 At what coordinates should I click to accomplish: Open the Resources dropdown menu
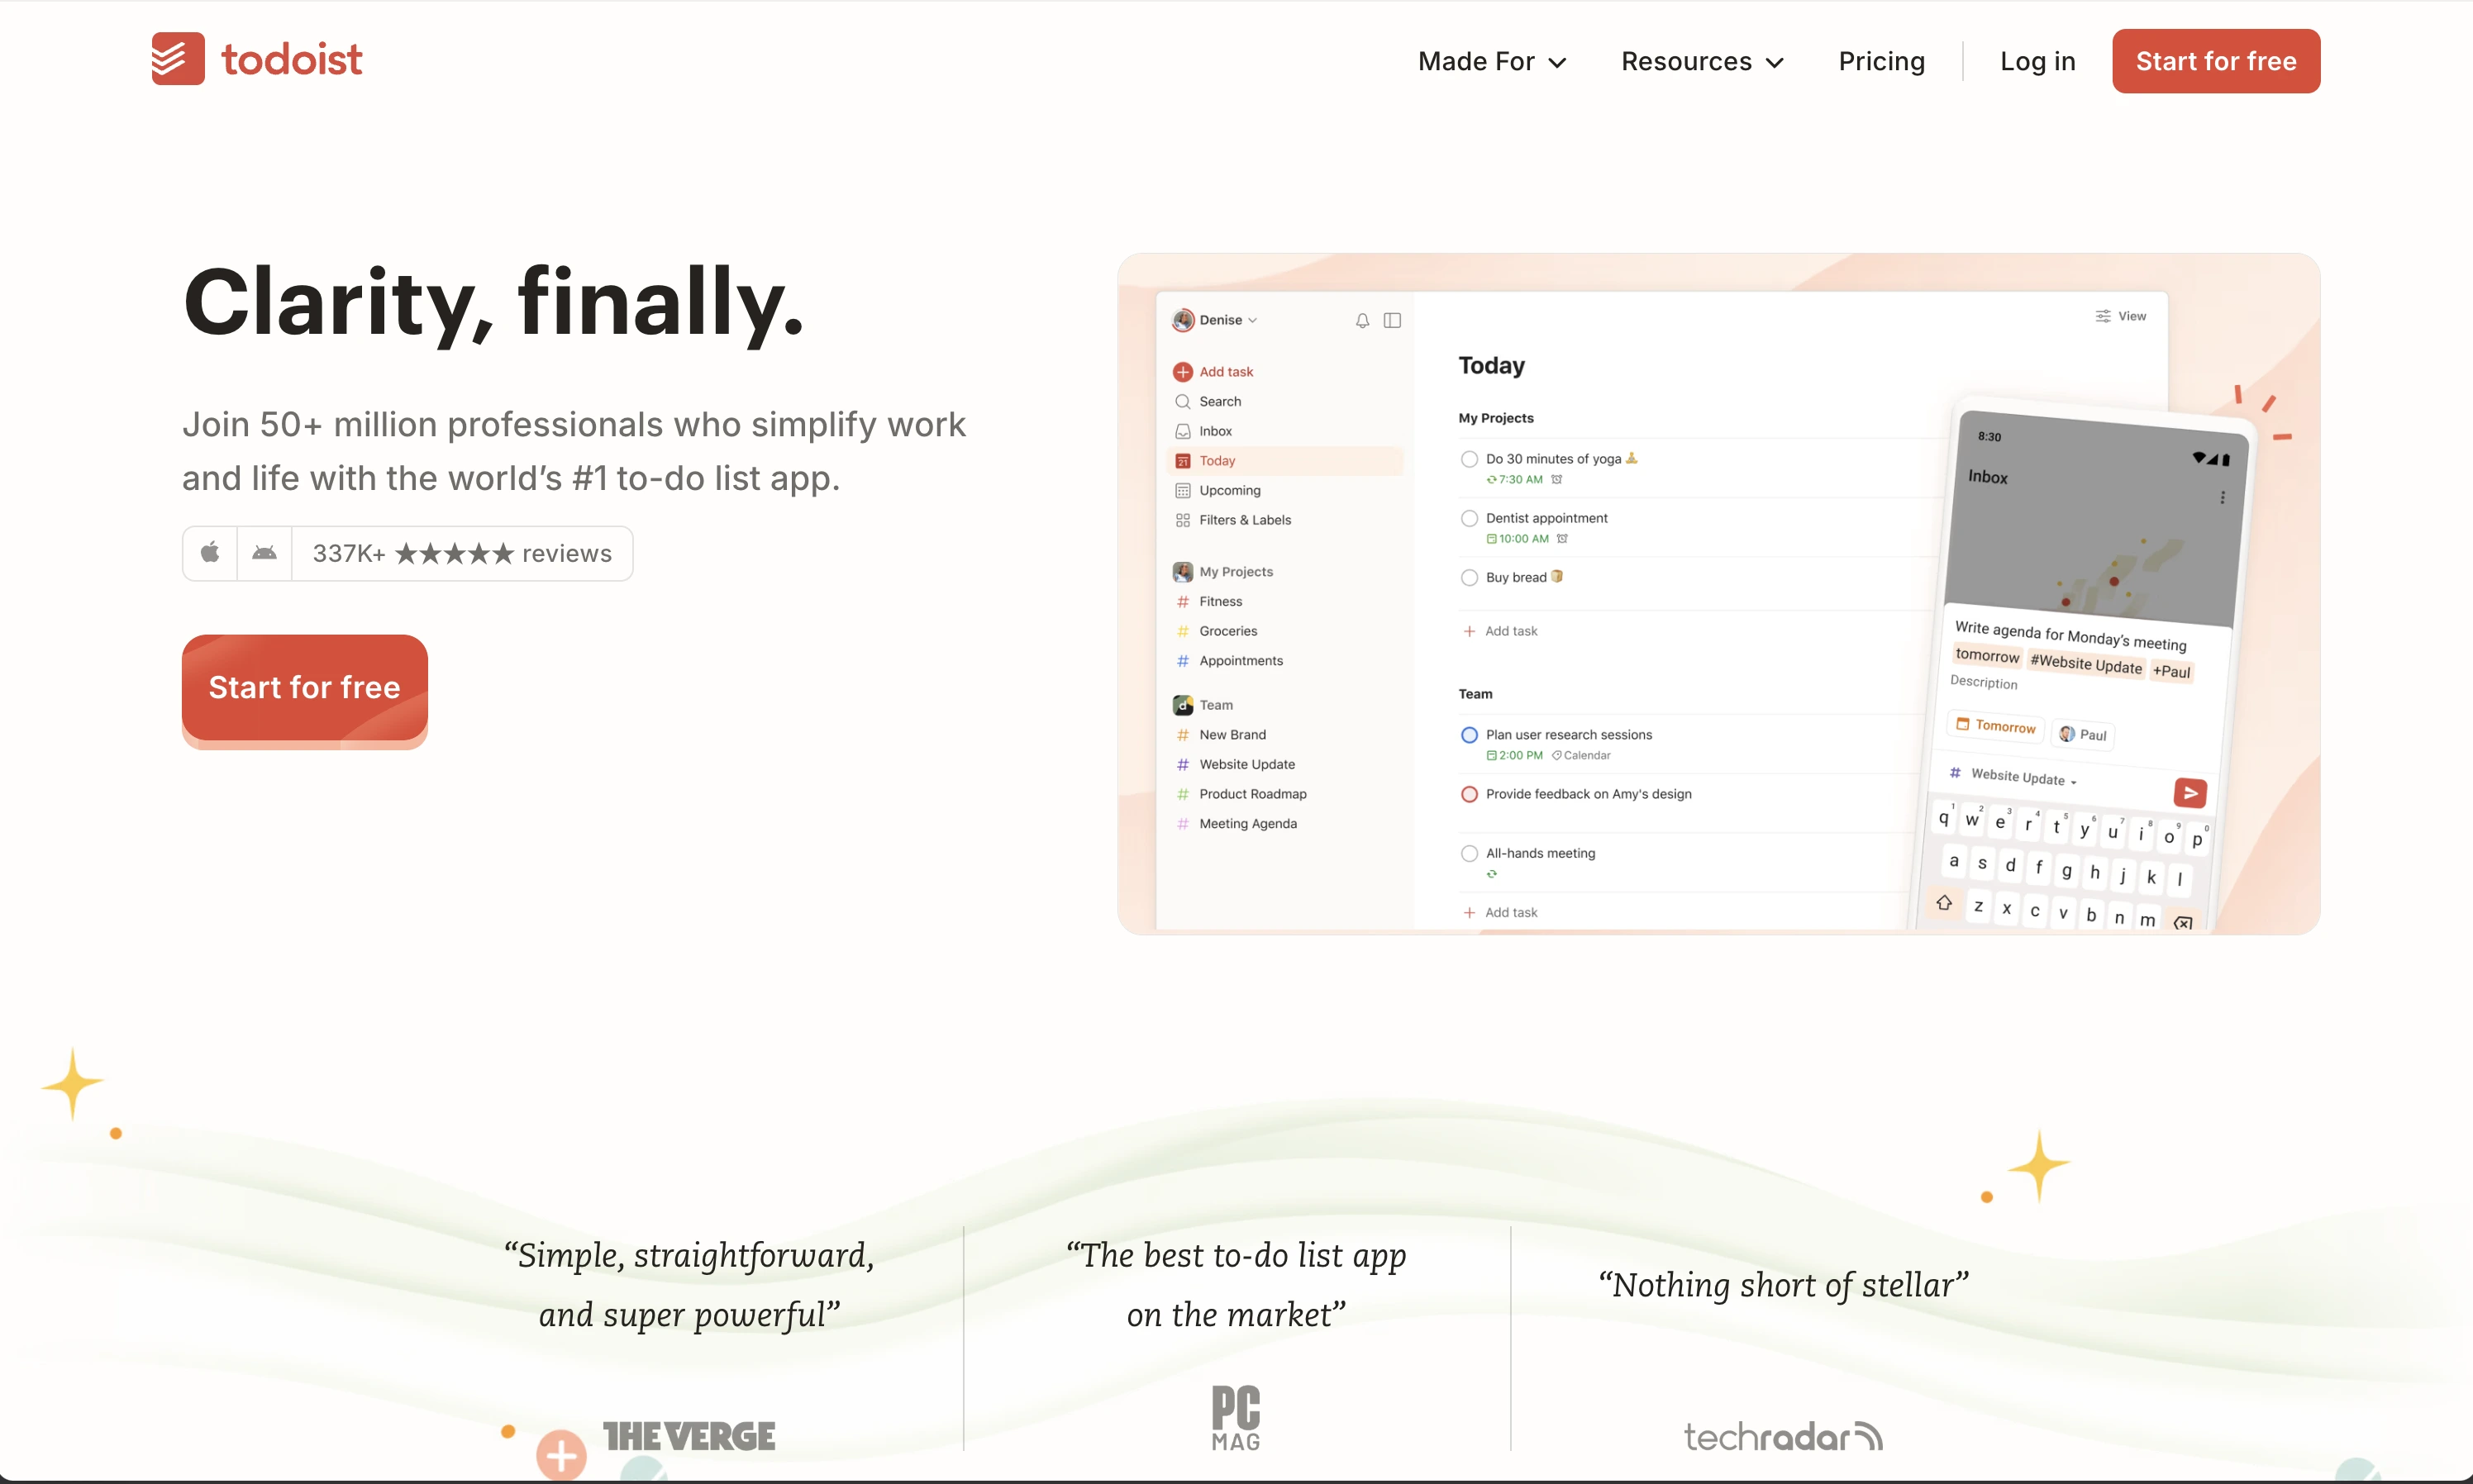(x=1702, y=62)
